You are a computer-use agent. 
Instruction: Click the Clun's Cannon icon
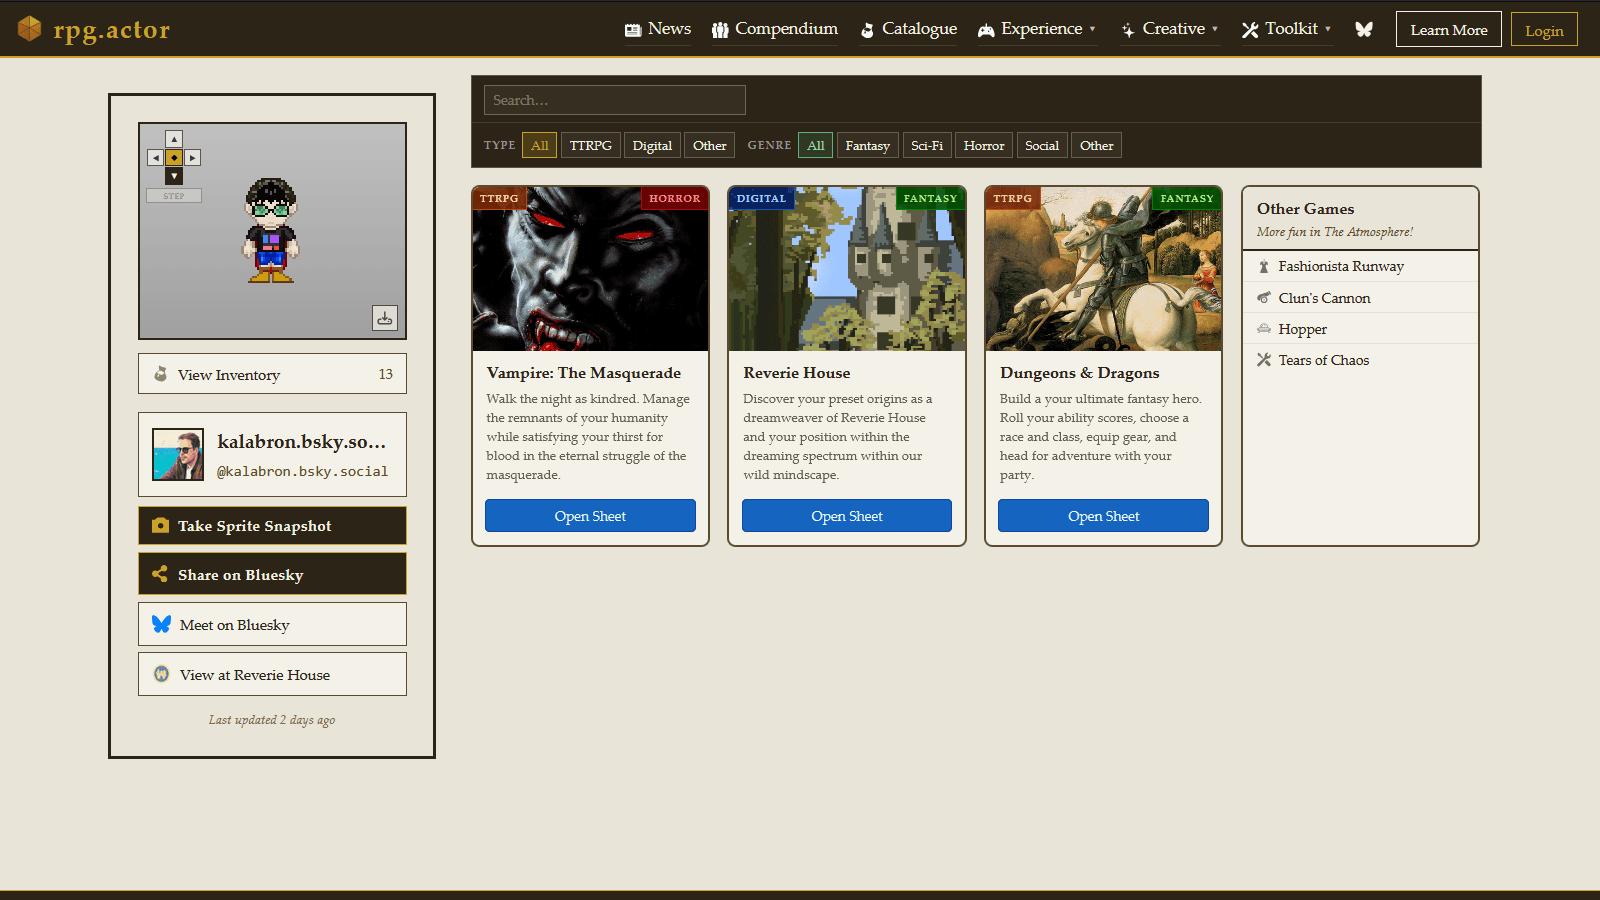[x=1264, y=298]
